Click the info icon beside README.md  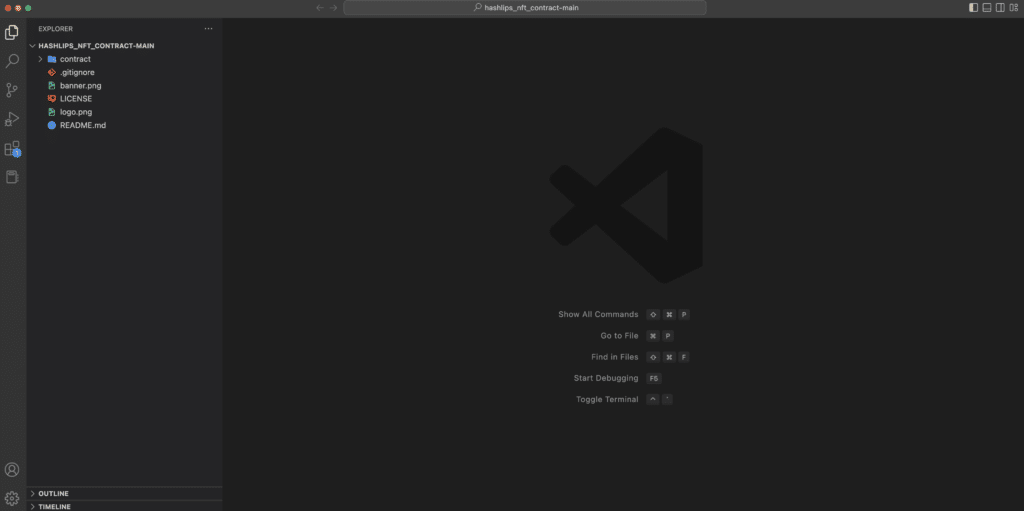click(x=52, y=125)
